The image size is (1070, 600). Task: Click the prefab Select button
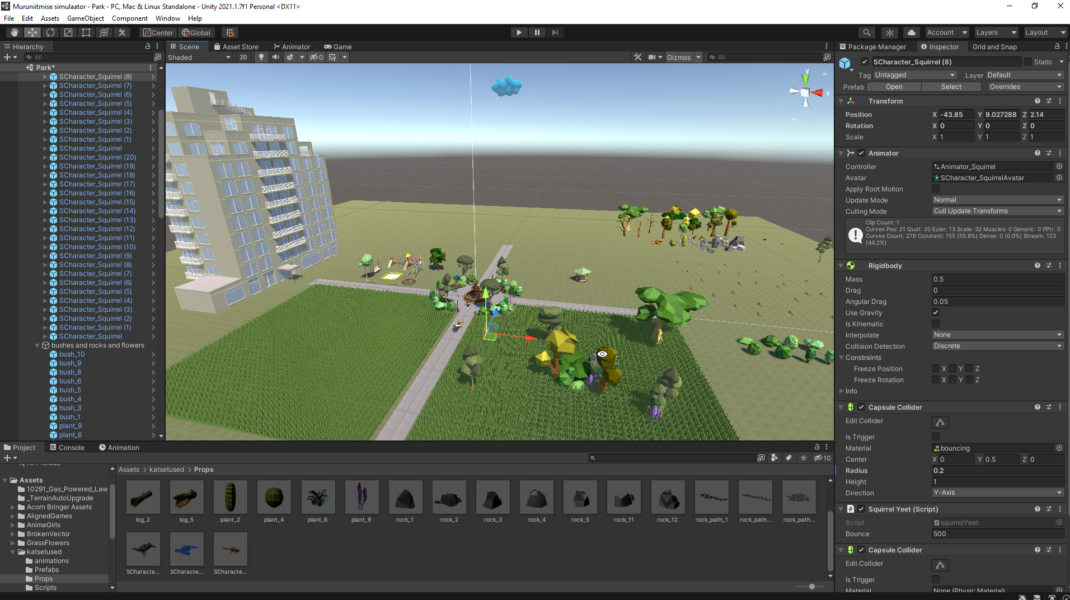(951, 87)
